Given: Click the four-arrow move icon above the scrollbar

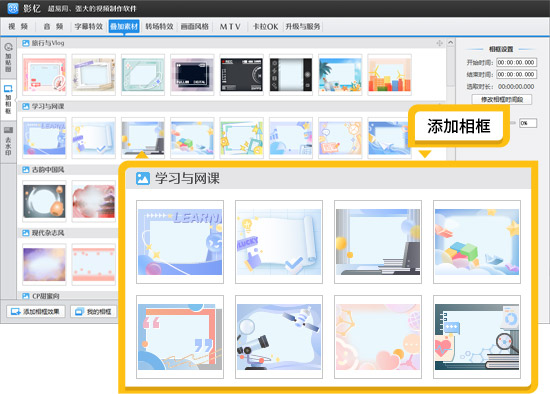Looking at the screenshot, I should [x=440, y=43].
